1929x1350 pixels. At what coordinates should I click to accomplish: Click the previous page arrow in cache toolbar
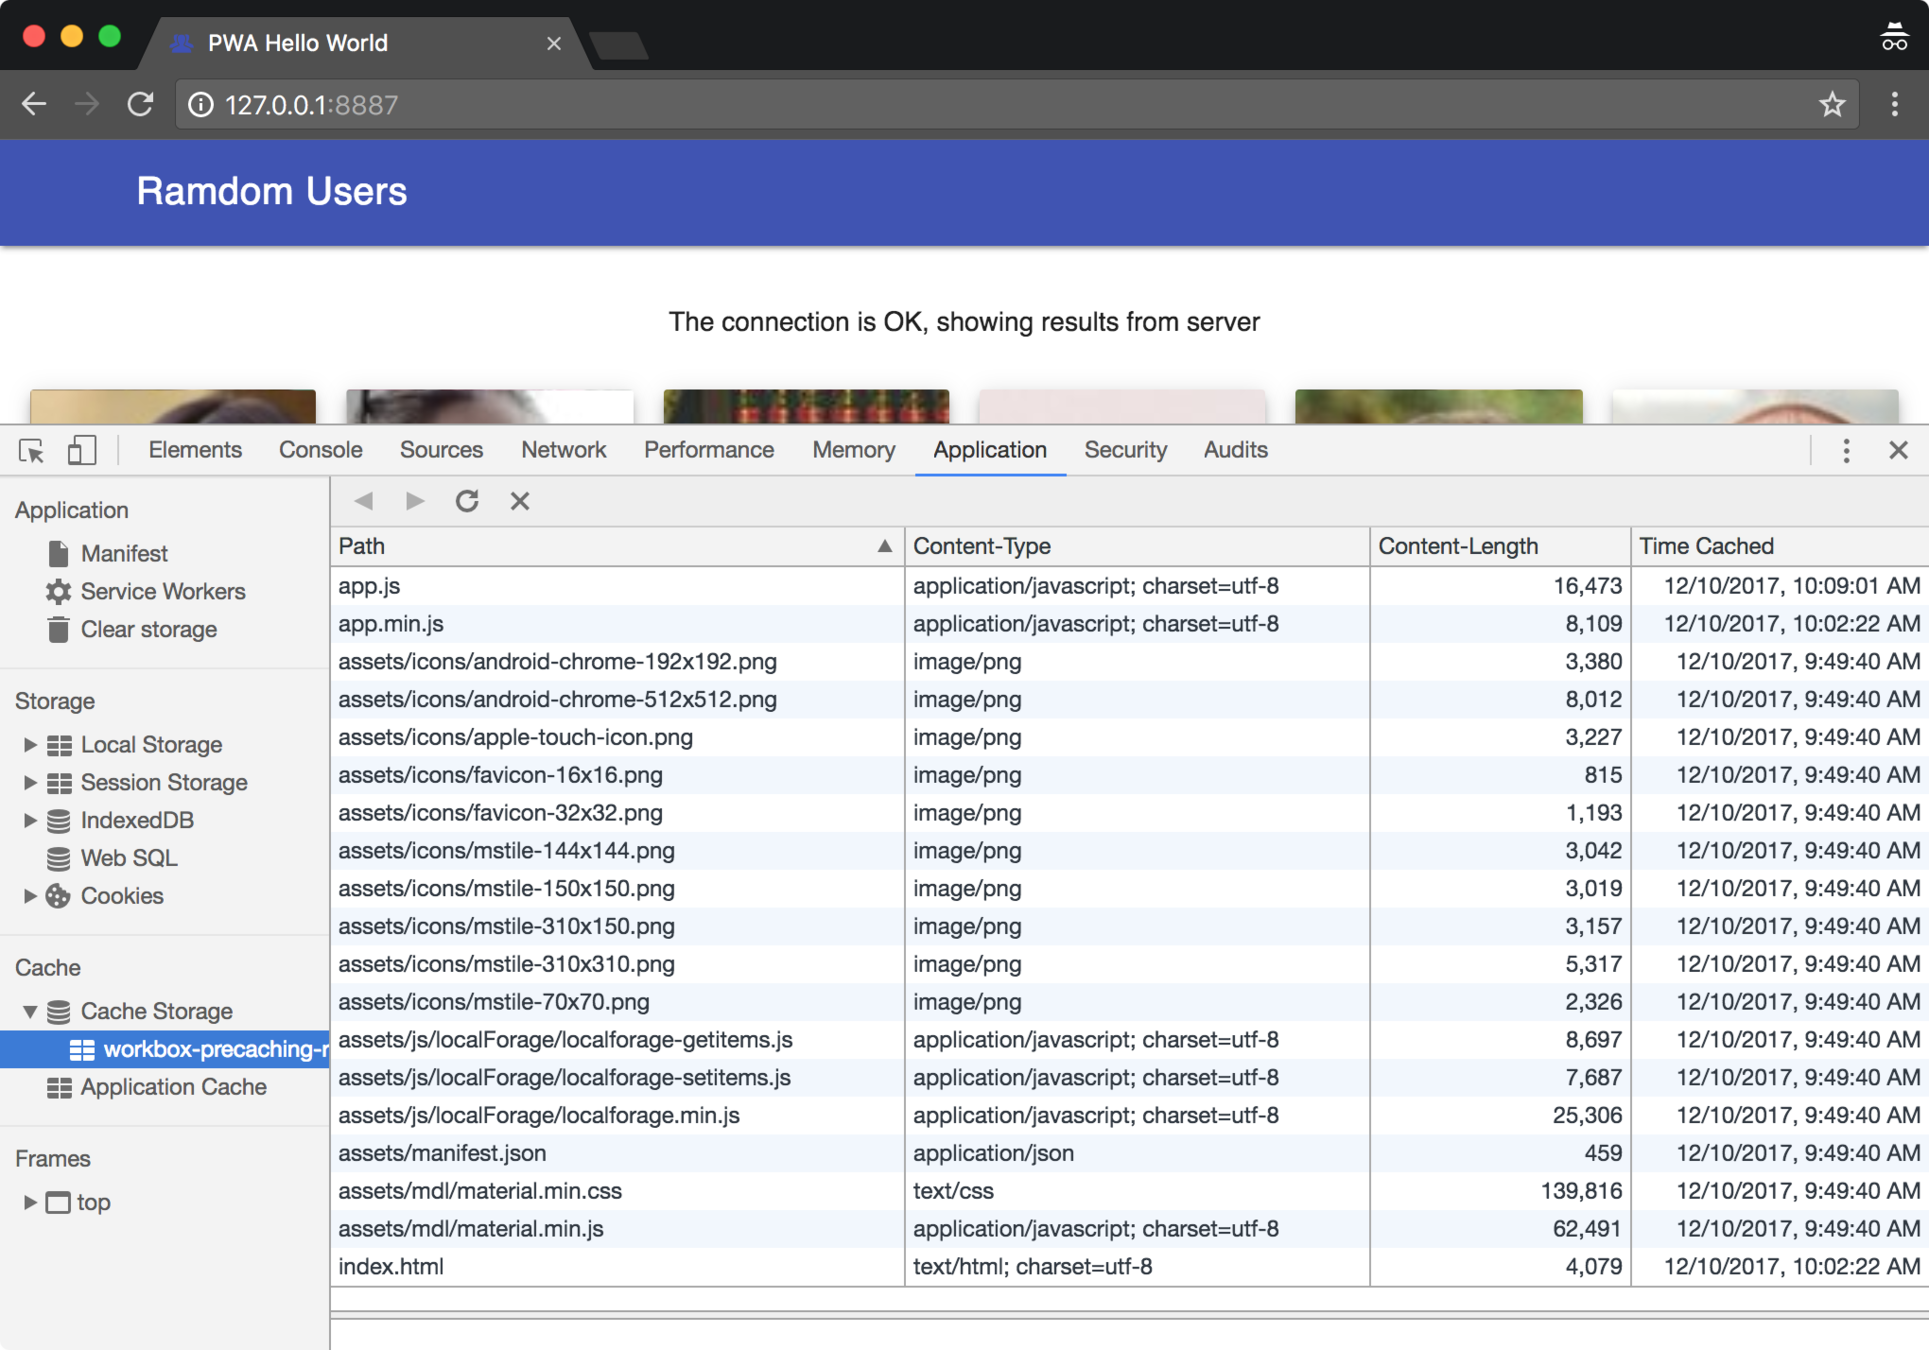click(364, 501)
